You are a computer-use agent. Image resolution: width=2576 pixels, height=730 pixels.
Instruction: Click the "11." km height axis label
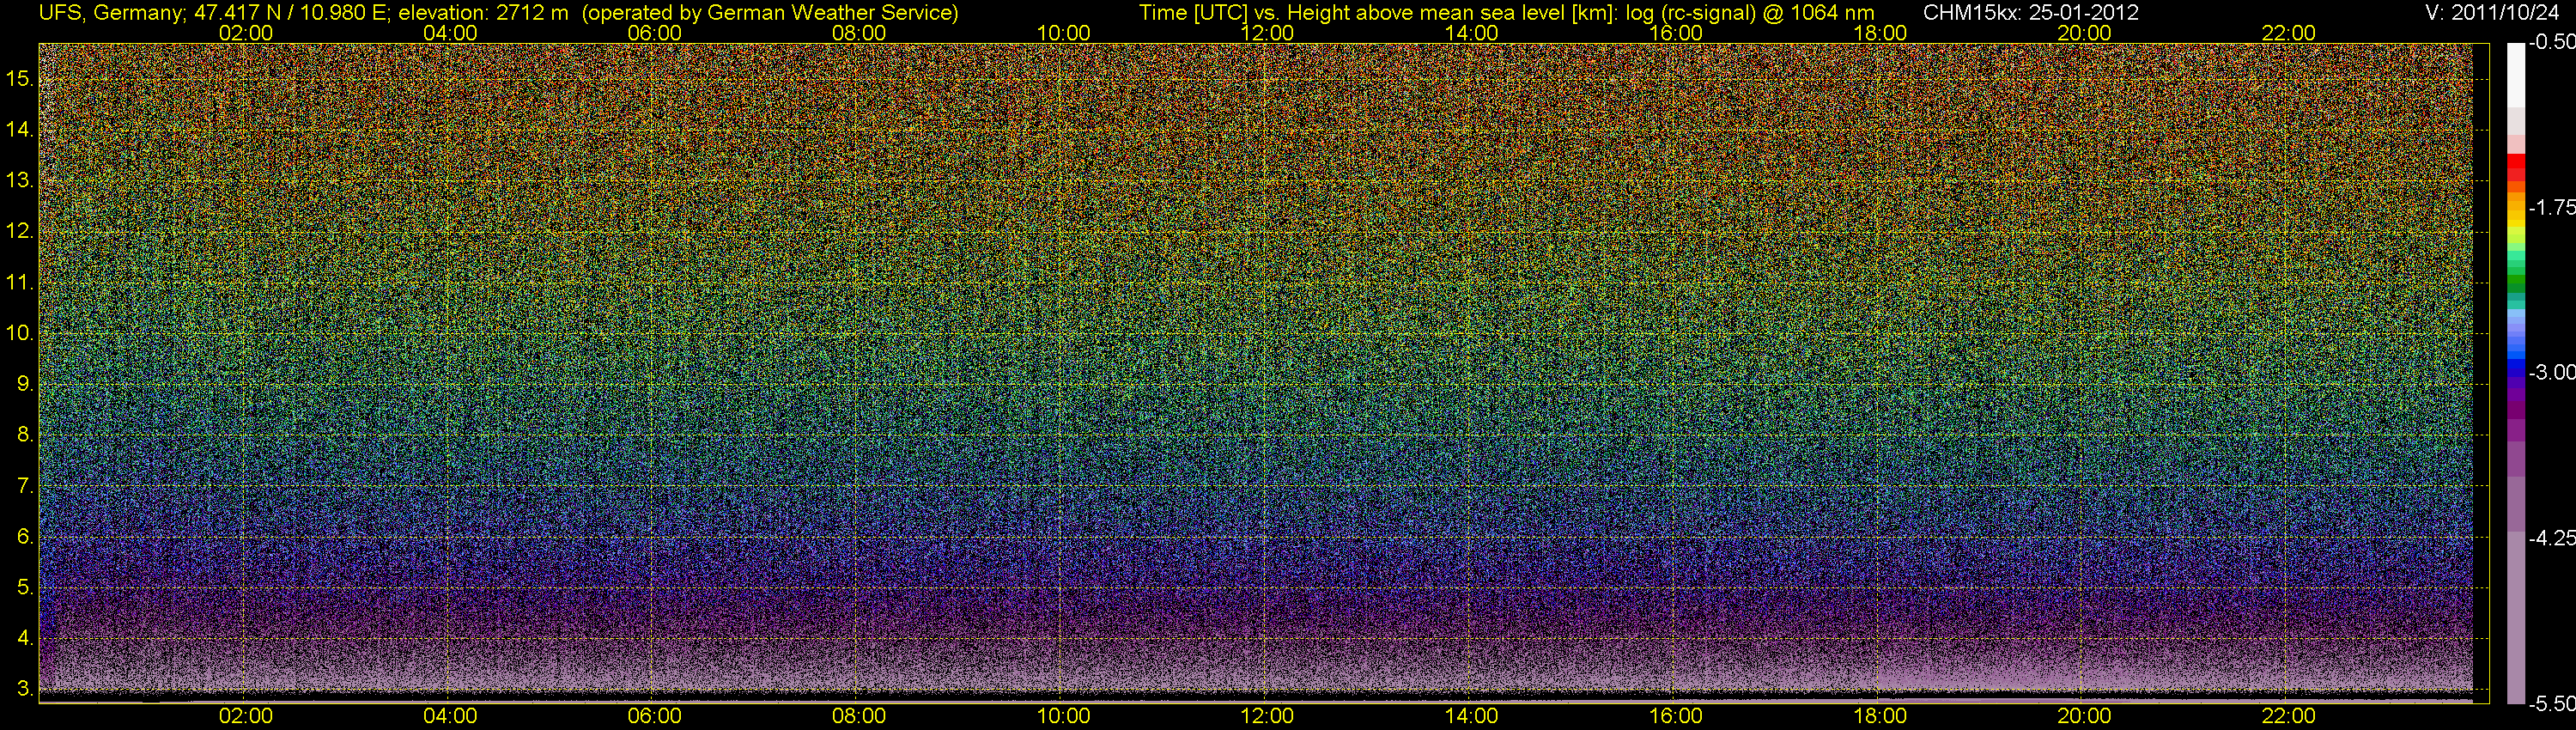(20, 283)
